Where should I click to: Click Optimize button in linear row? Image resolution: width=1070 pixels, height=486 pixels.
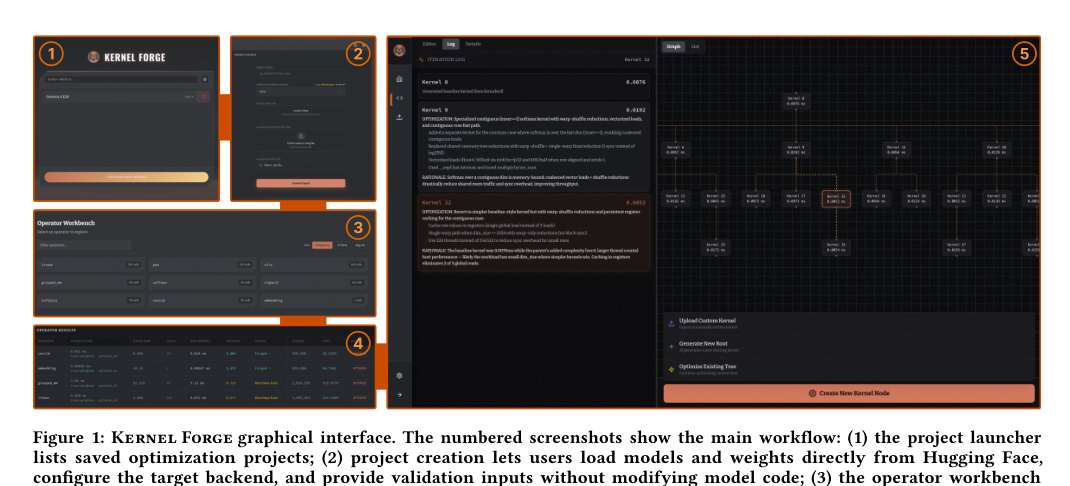360,397
